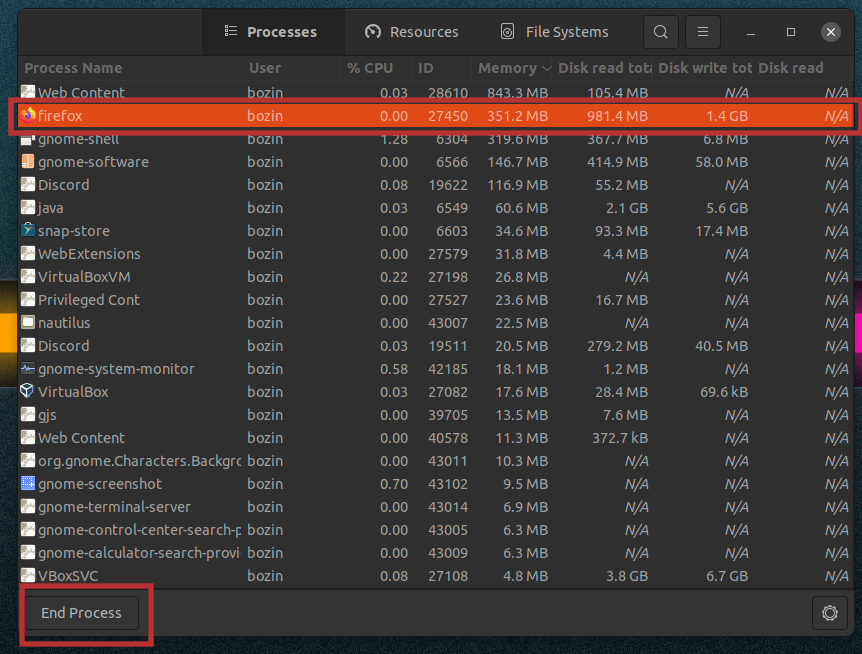
Task: Click the VirtualBox cube icon
Action: click(x=28, y=392)
